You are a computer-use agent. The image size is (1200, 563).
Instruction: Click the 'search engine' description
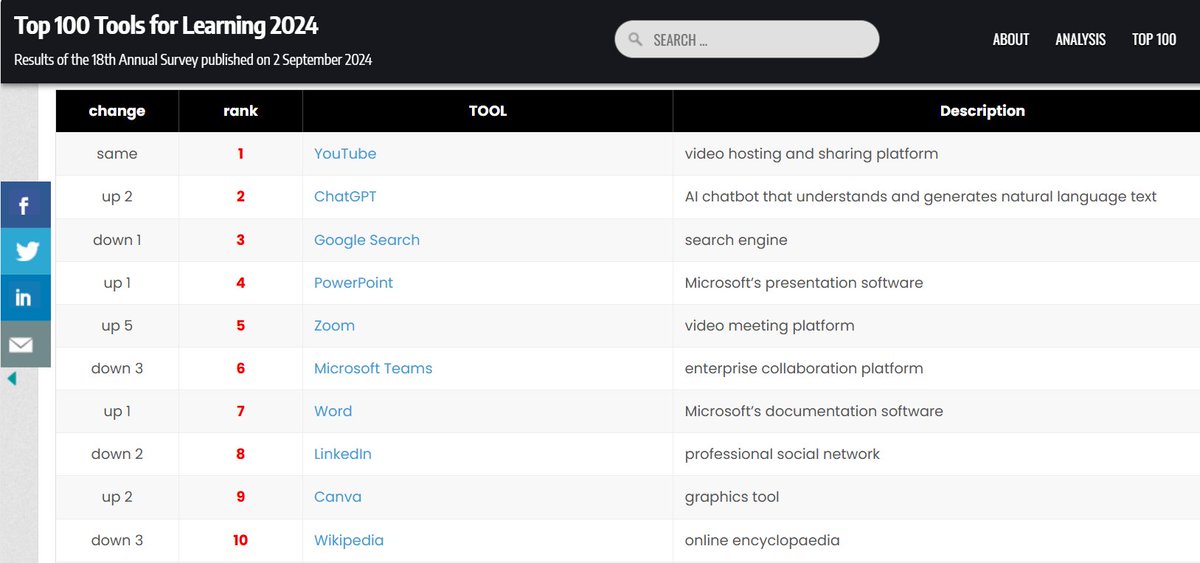736,240
